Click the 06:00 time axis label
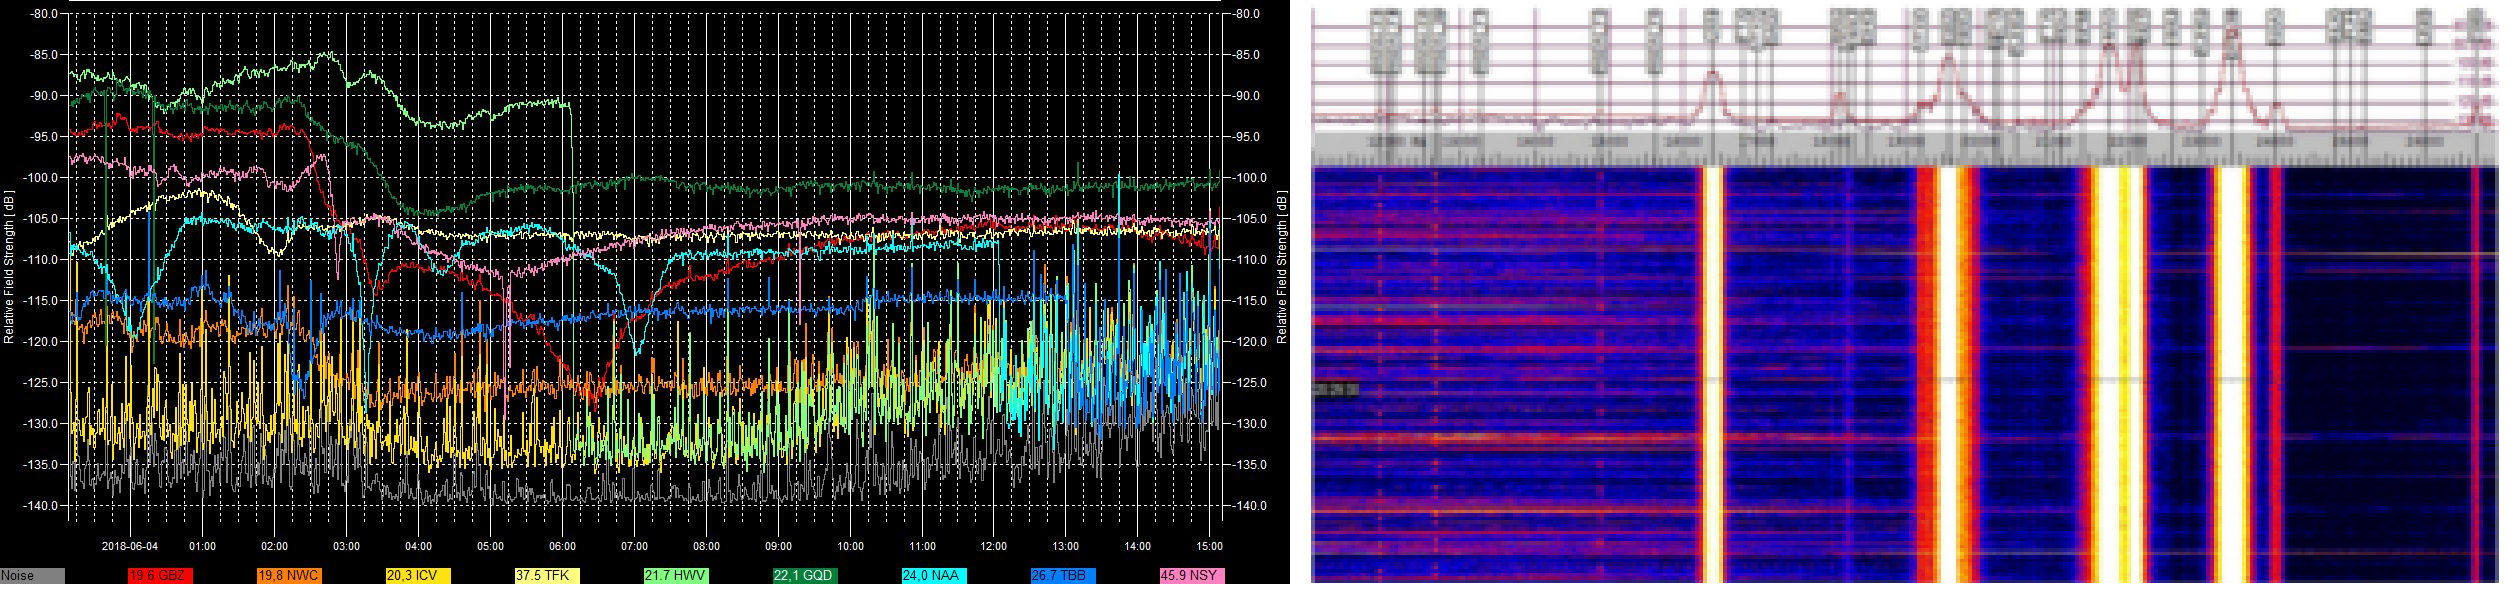 pyautogui.click(x=562, y=547)
